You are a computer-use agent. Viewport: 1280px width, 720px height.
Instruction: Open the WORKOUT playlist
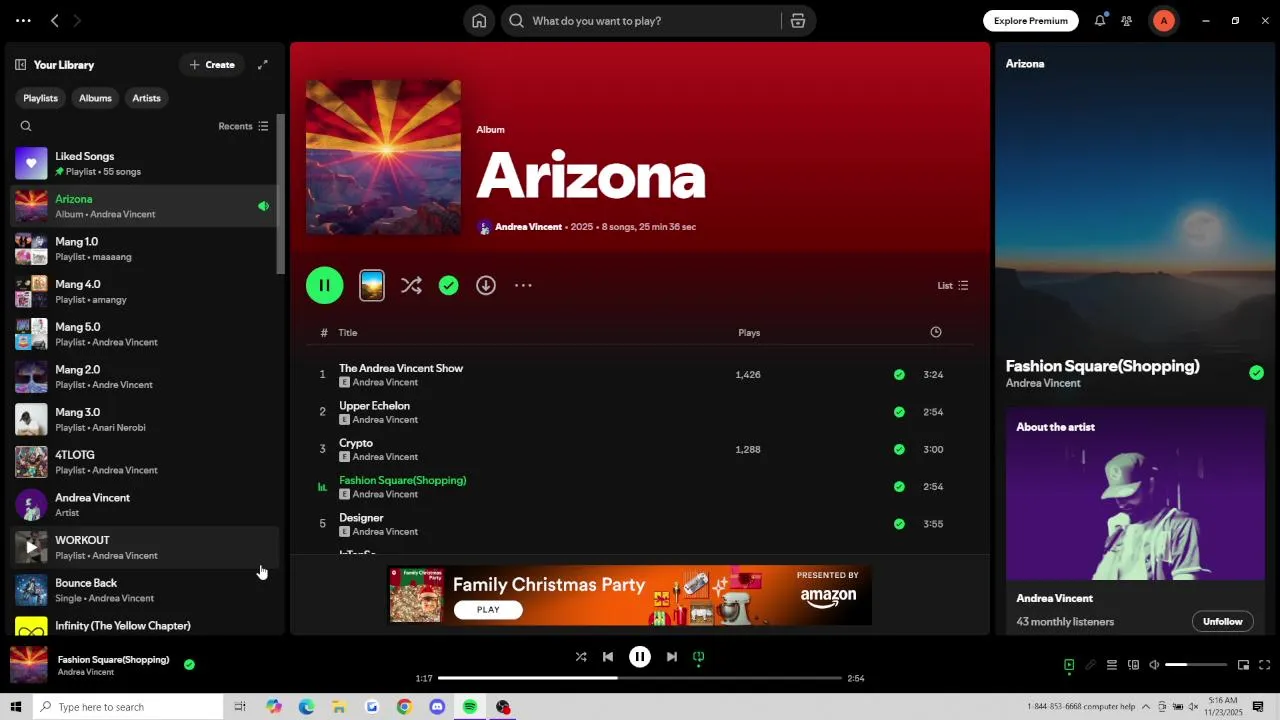coord(143,547)
